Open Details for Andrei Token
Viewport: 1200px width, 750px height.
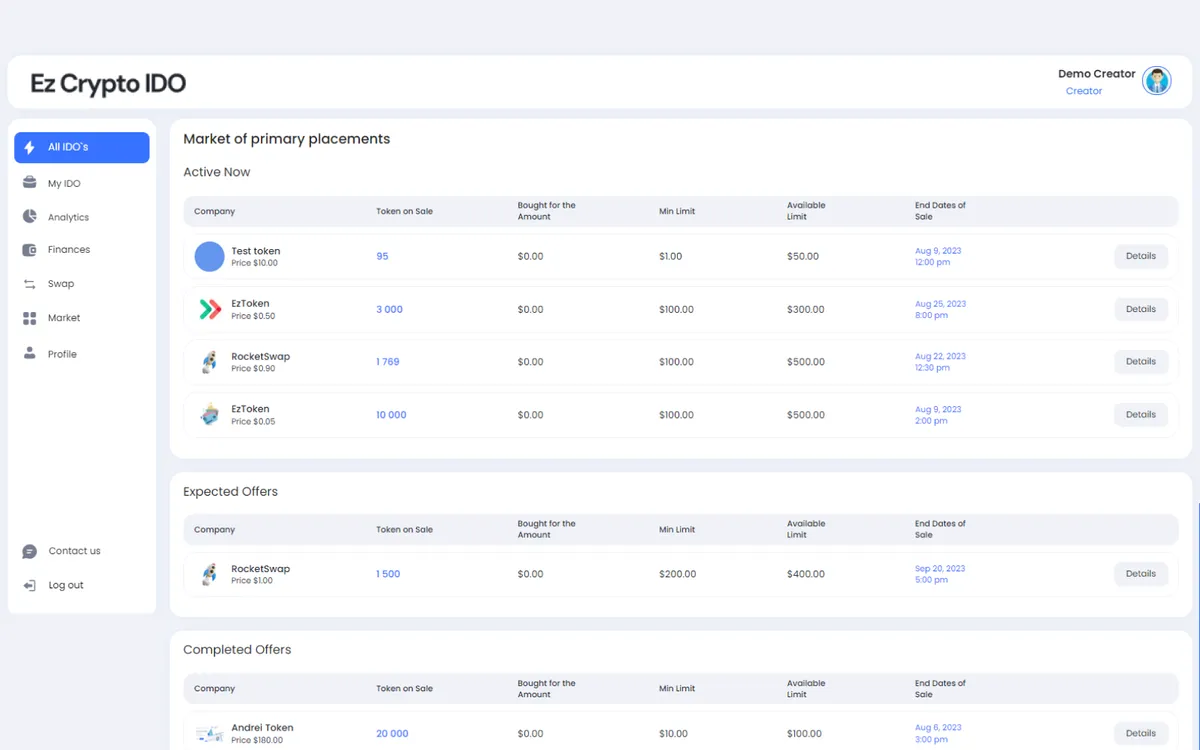point(1141,733)
